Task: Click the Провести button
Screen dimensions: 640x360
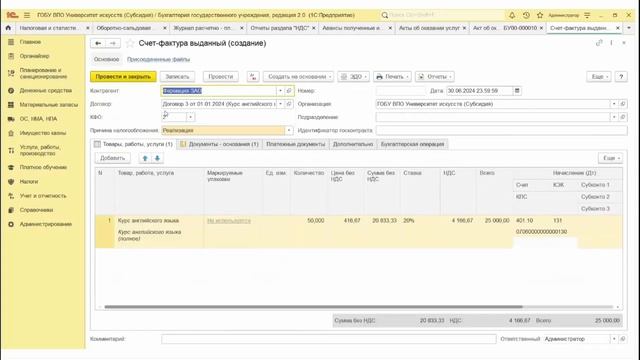Action: point(221,77)
